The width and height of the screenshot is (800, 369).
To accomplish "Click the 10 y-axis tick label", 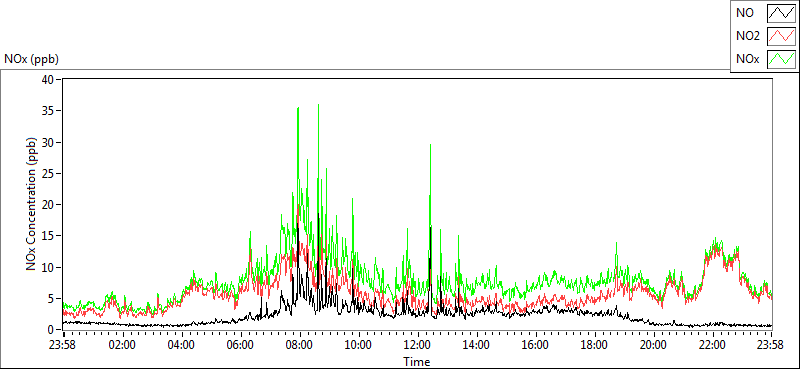I will coord(48,267).
